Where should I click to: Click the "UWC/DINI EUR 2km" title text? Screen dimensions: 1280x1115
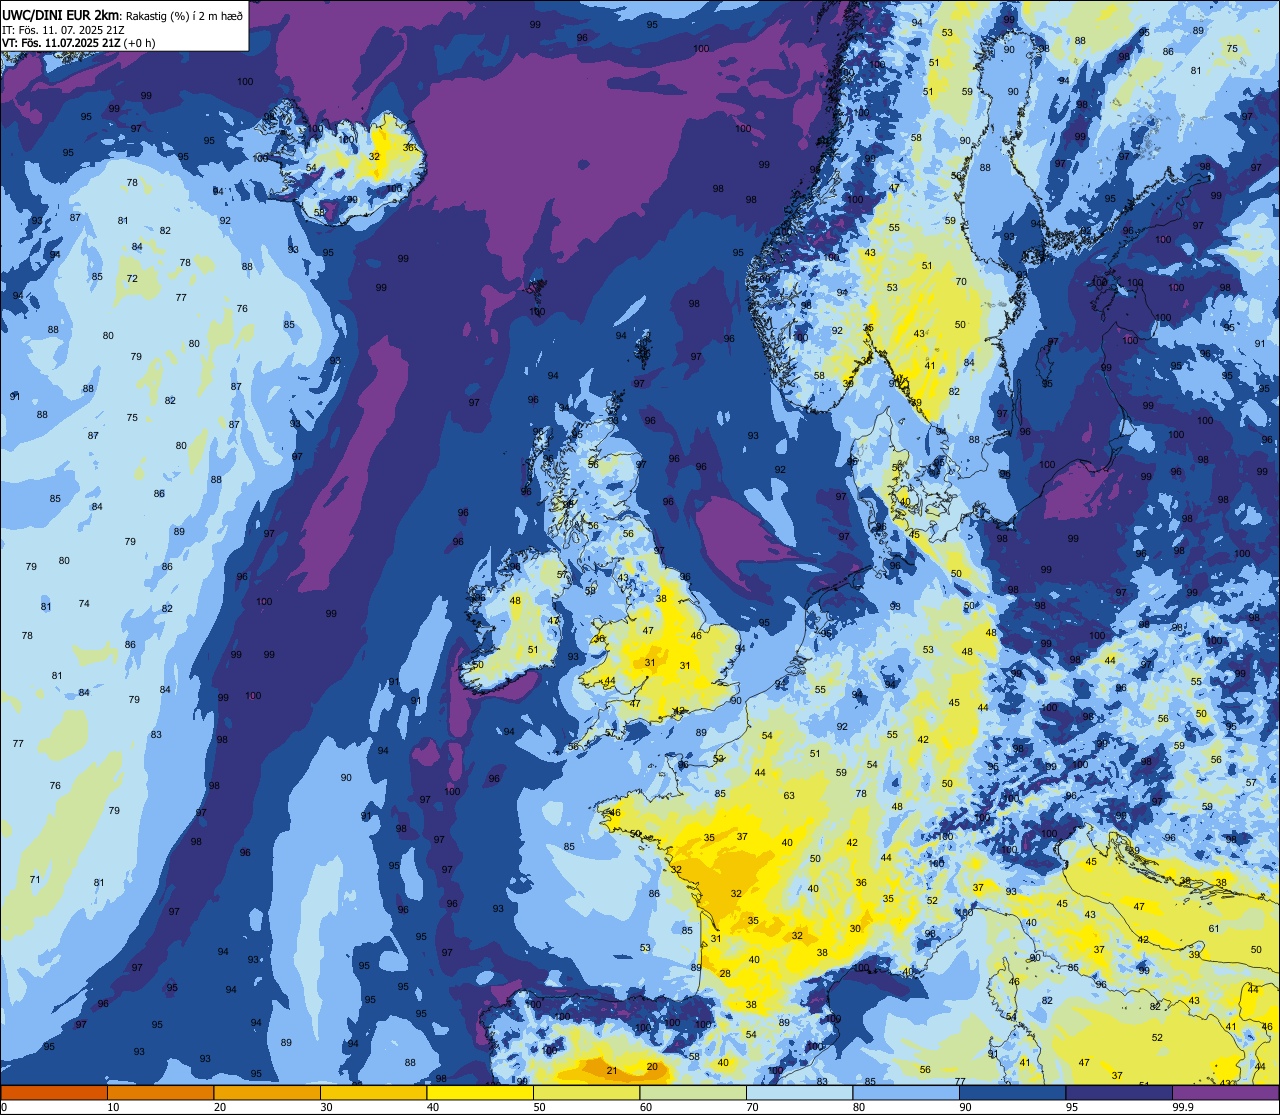pyautogui.click(x=61, y=15)
